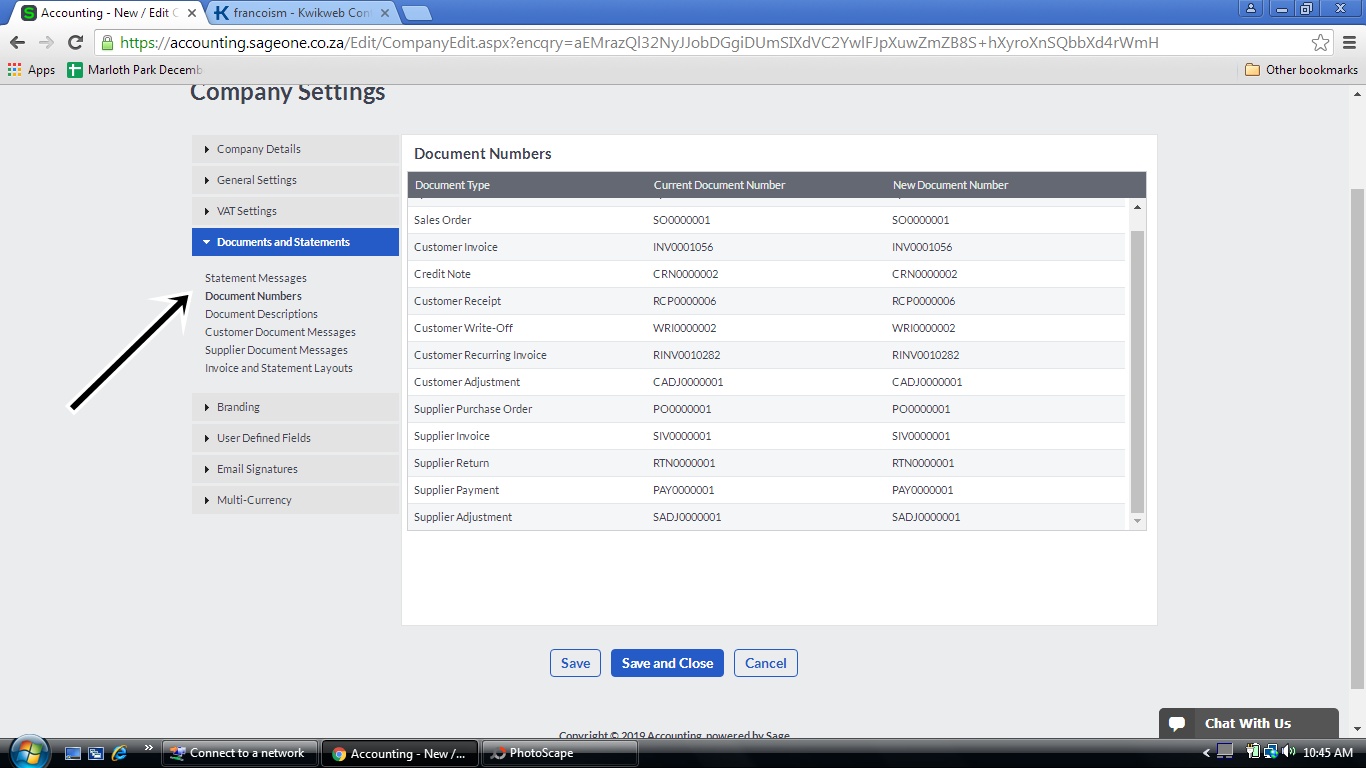
Task: Open Supplier Document Messages item
Action: click(276, 350)
